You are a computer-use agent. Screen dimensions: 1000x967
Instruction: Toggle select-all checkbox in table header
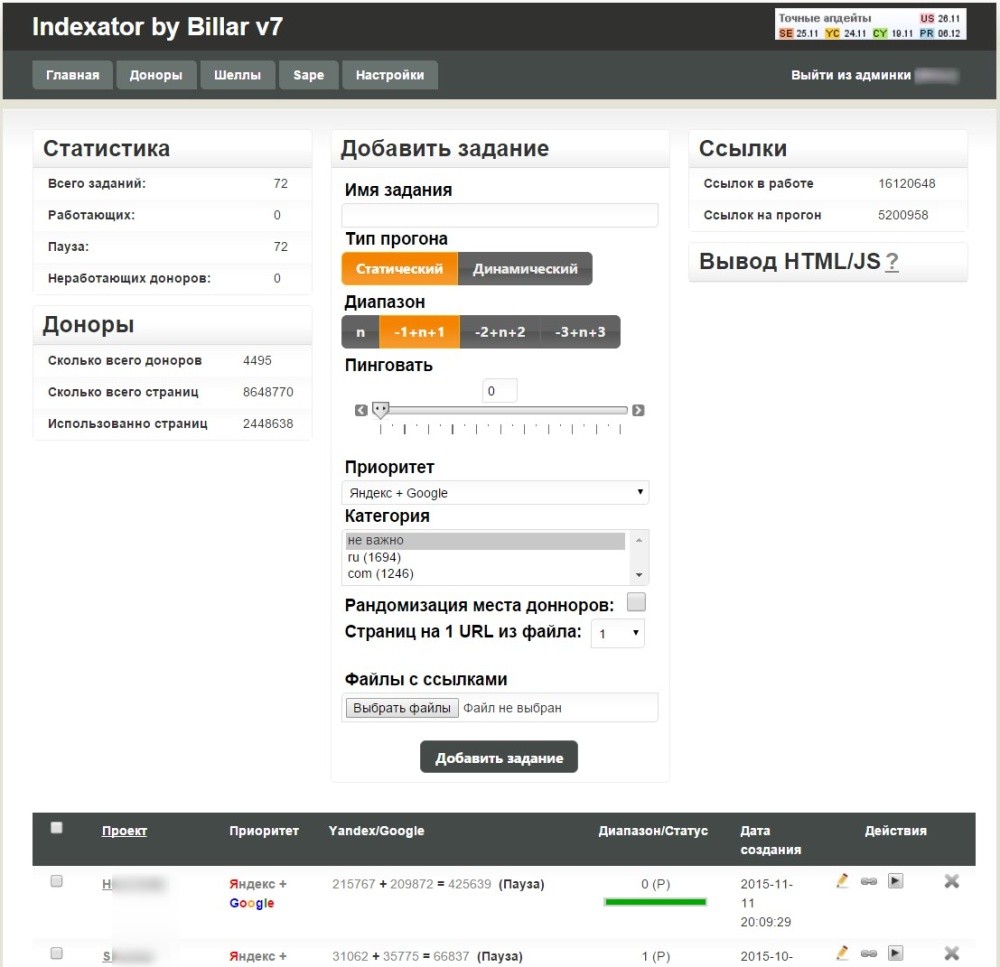57,828
